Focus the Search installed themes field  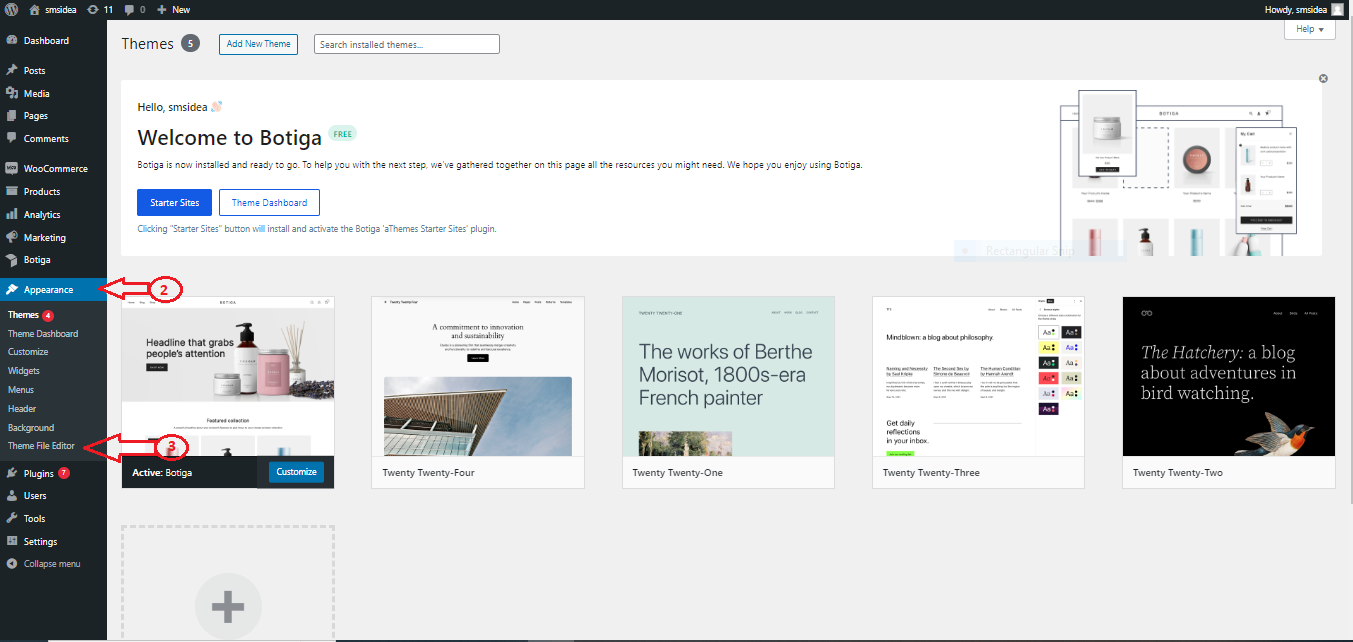click(x=406, y=44)
